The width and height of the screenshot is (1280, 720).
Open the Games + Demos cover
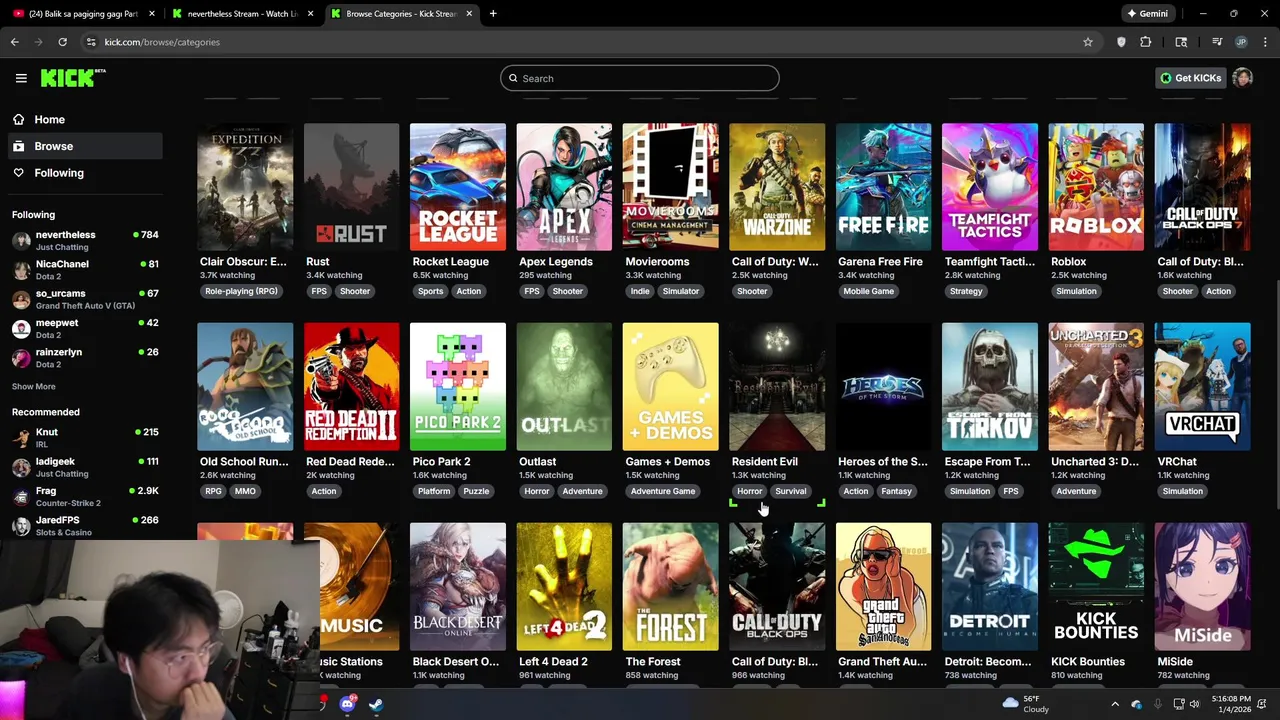pos(670,387)
